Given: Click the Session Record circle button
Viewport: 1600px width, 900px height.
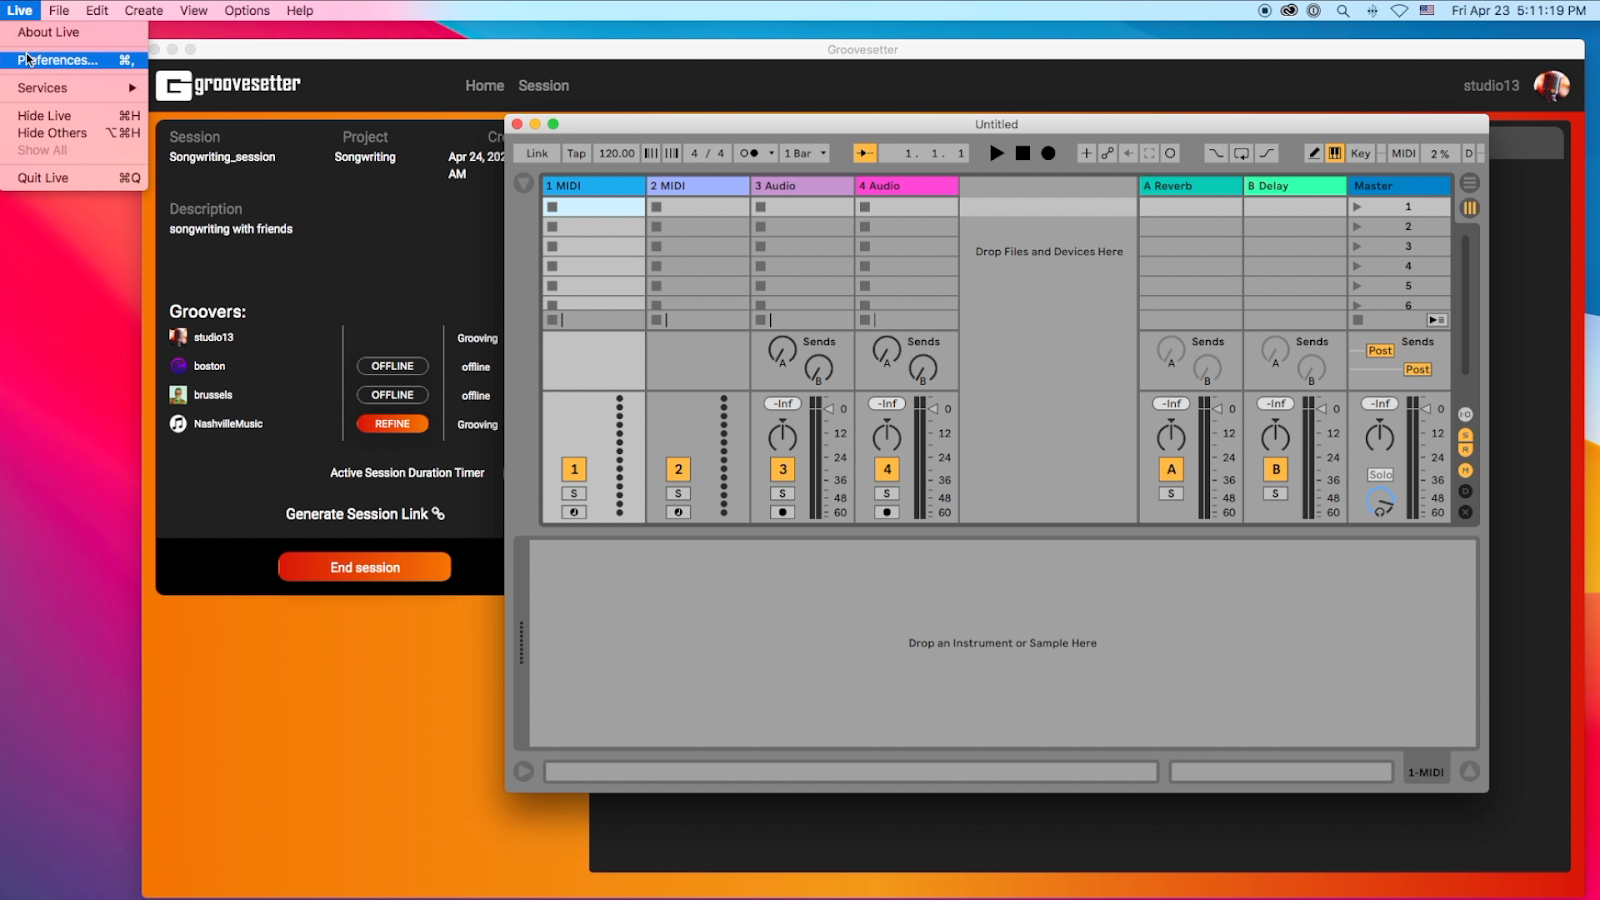Looking at the screenshot, I should [1170, 153].
